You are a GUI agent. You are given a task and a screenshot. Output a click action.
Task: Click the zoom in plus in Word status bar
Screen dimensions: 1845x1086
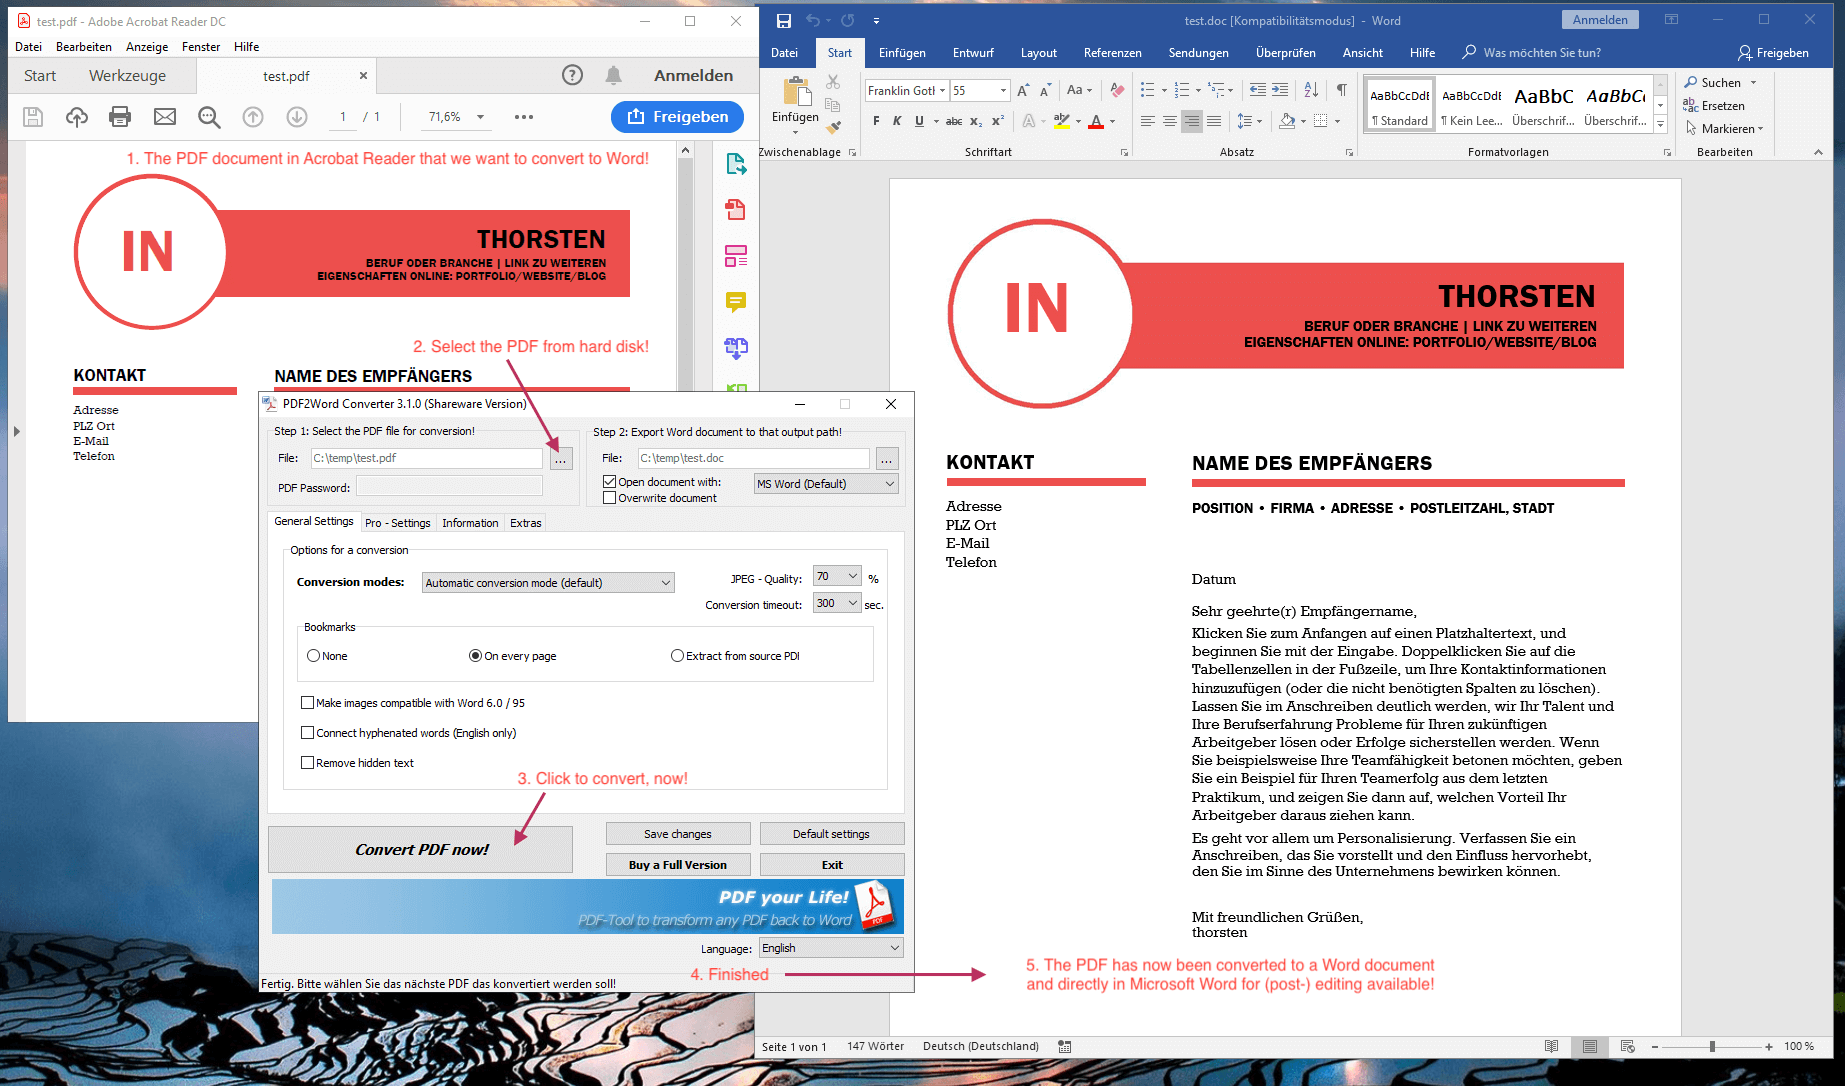tap(1769, 1046)
